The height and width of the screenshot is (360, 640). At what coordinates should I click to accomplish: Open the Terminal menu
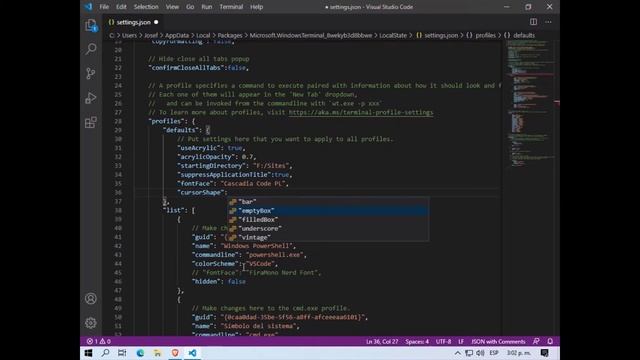[231, 7]
